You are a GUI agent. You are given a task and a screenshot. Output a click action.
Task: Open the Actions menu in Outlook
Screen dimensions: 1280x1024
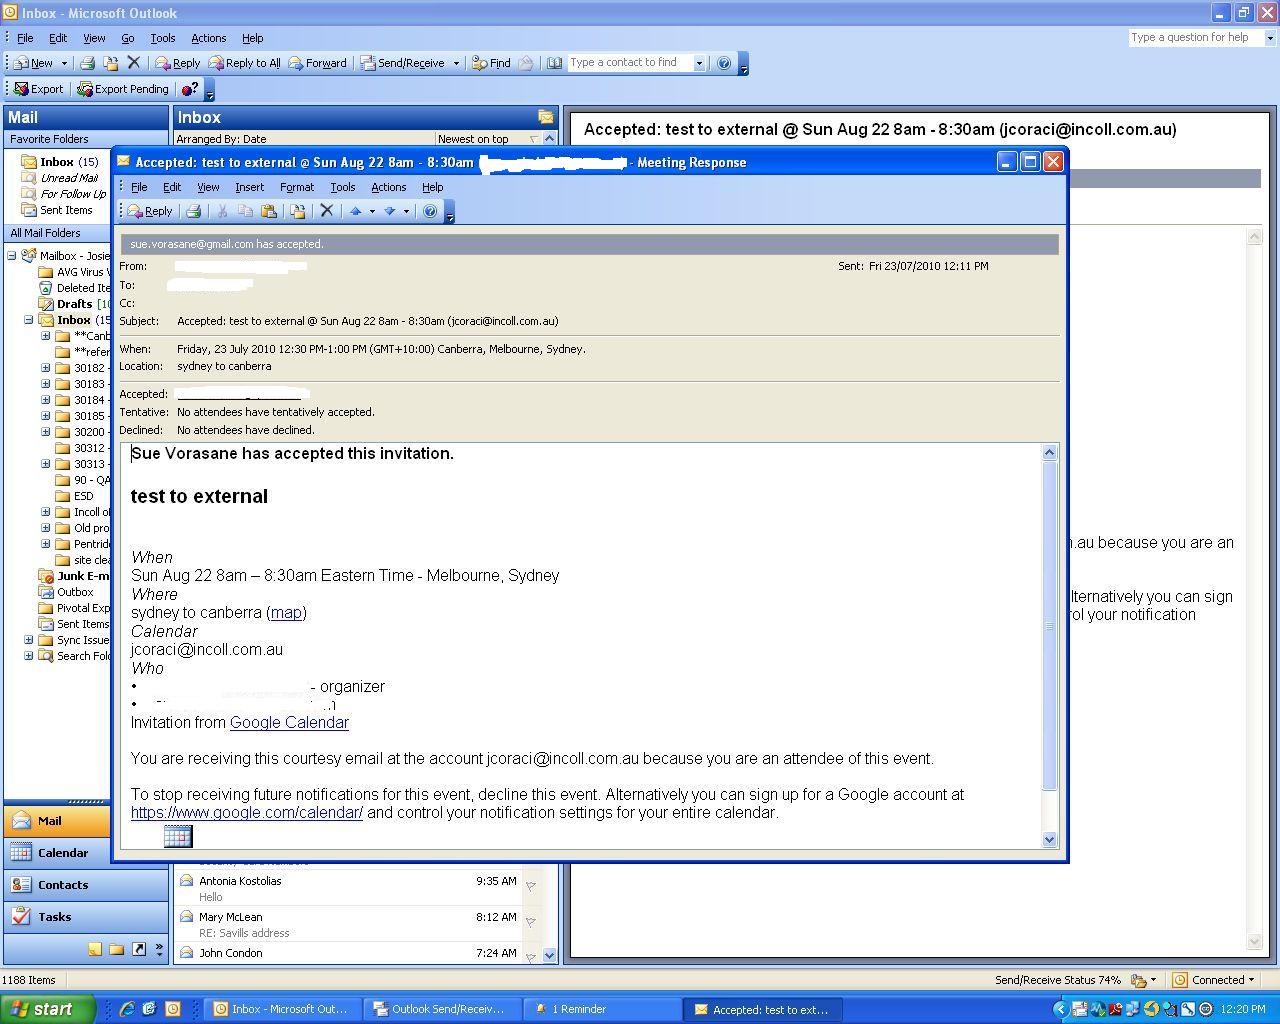click(x=208, y=38)
